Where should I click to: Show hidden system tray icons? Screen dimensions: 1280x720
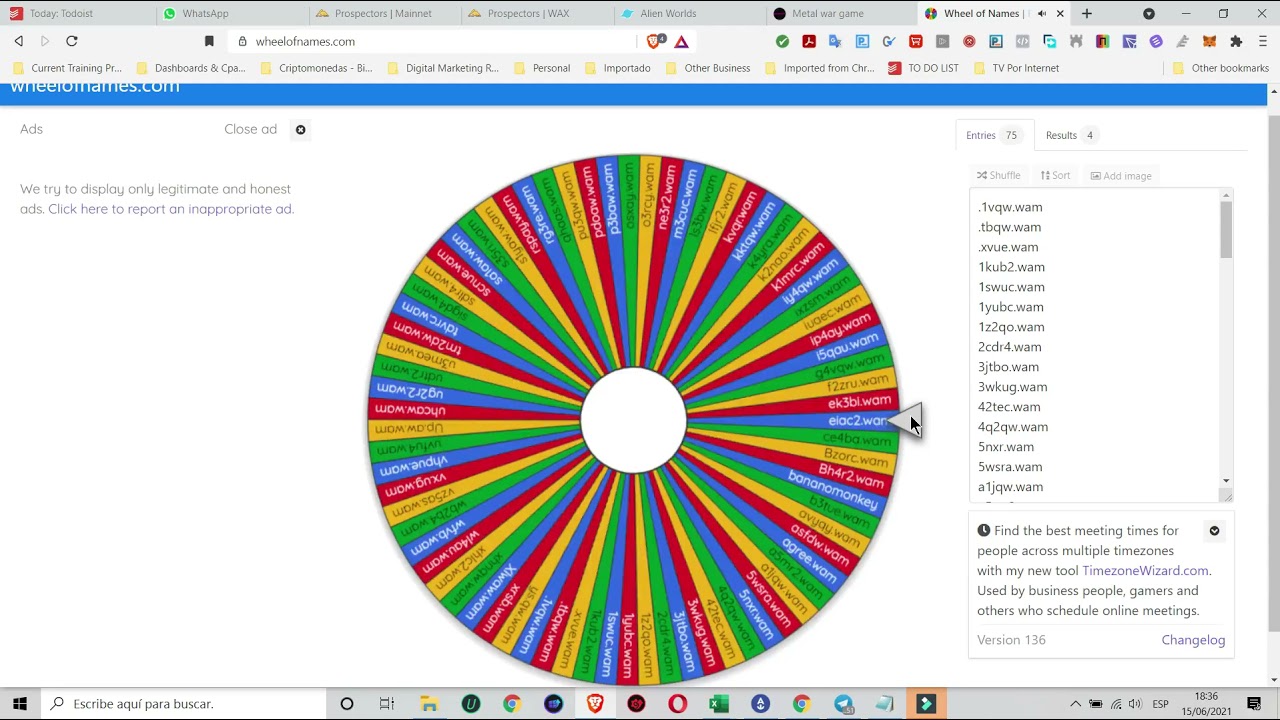click(x=1076, y=704)
